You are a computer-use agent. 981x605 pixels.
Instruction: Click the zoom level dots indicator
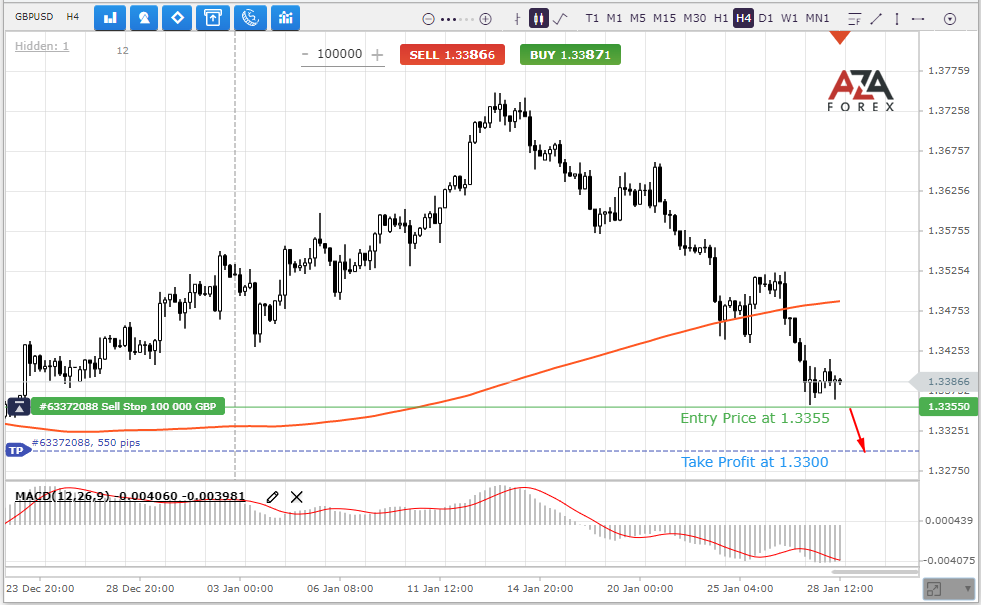tap(457, 19)
